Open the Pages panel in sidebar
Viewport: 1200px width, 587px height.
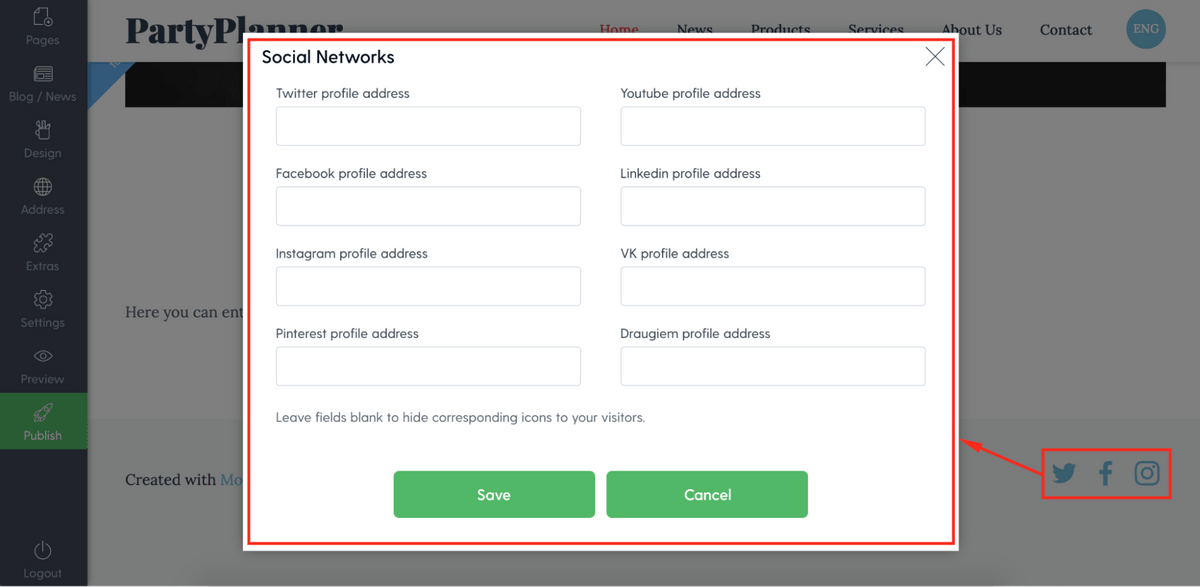coord(43,26)
